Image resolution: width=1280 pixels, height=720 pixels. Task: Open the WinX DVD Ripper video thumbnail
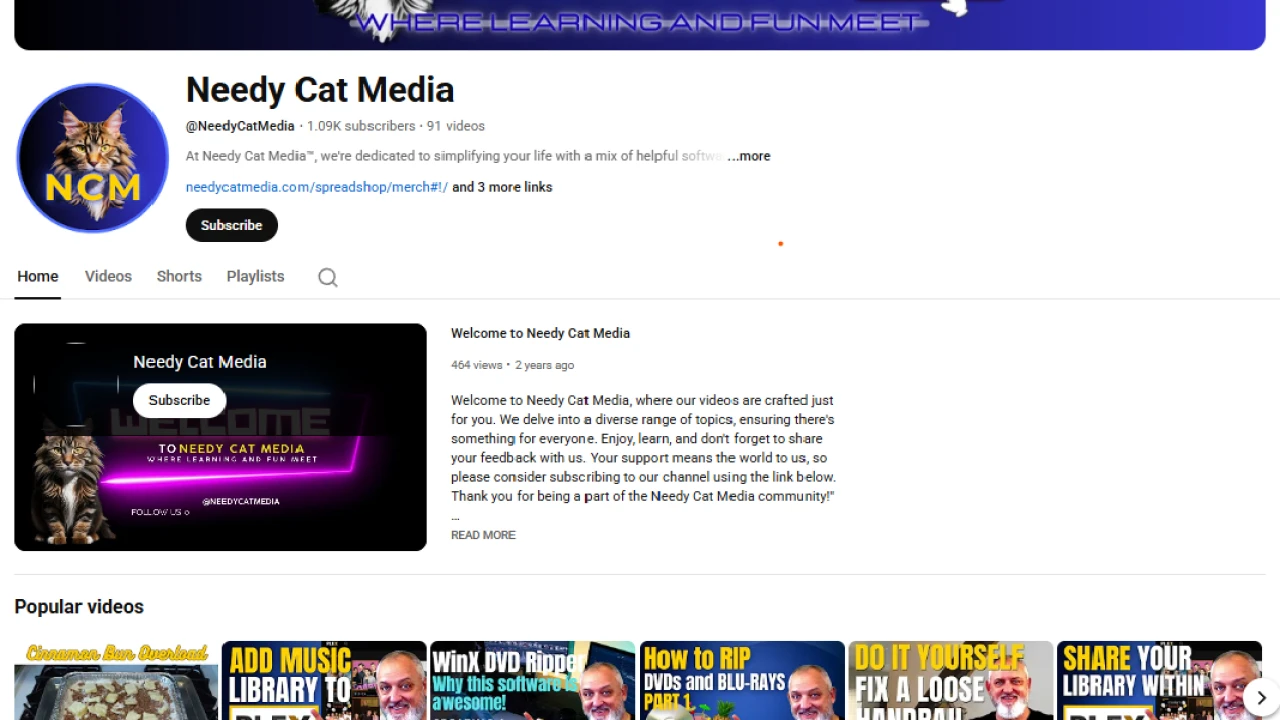(x=532, y=681)
